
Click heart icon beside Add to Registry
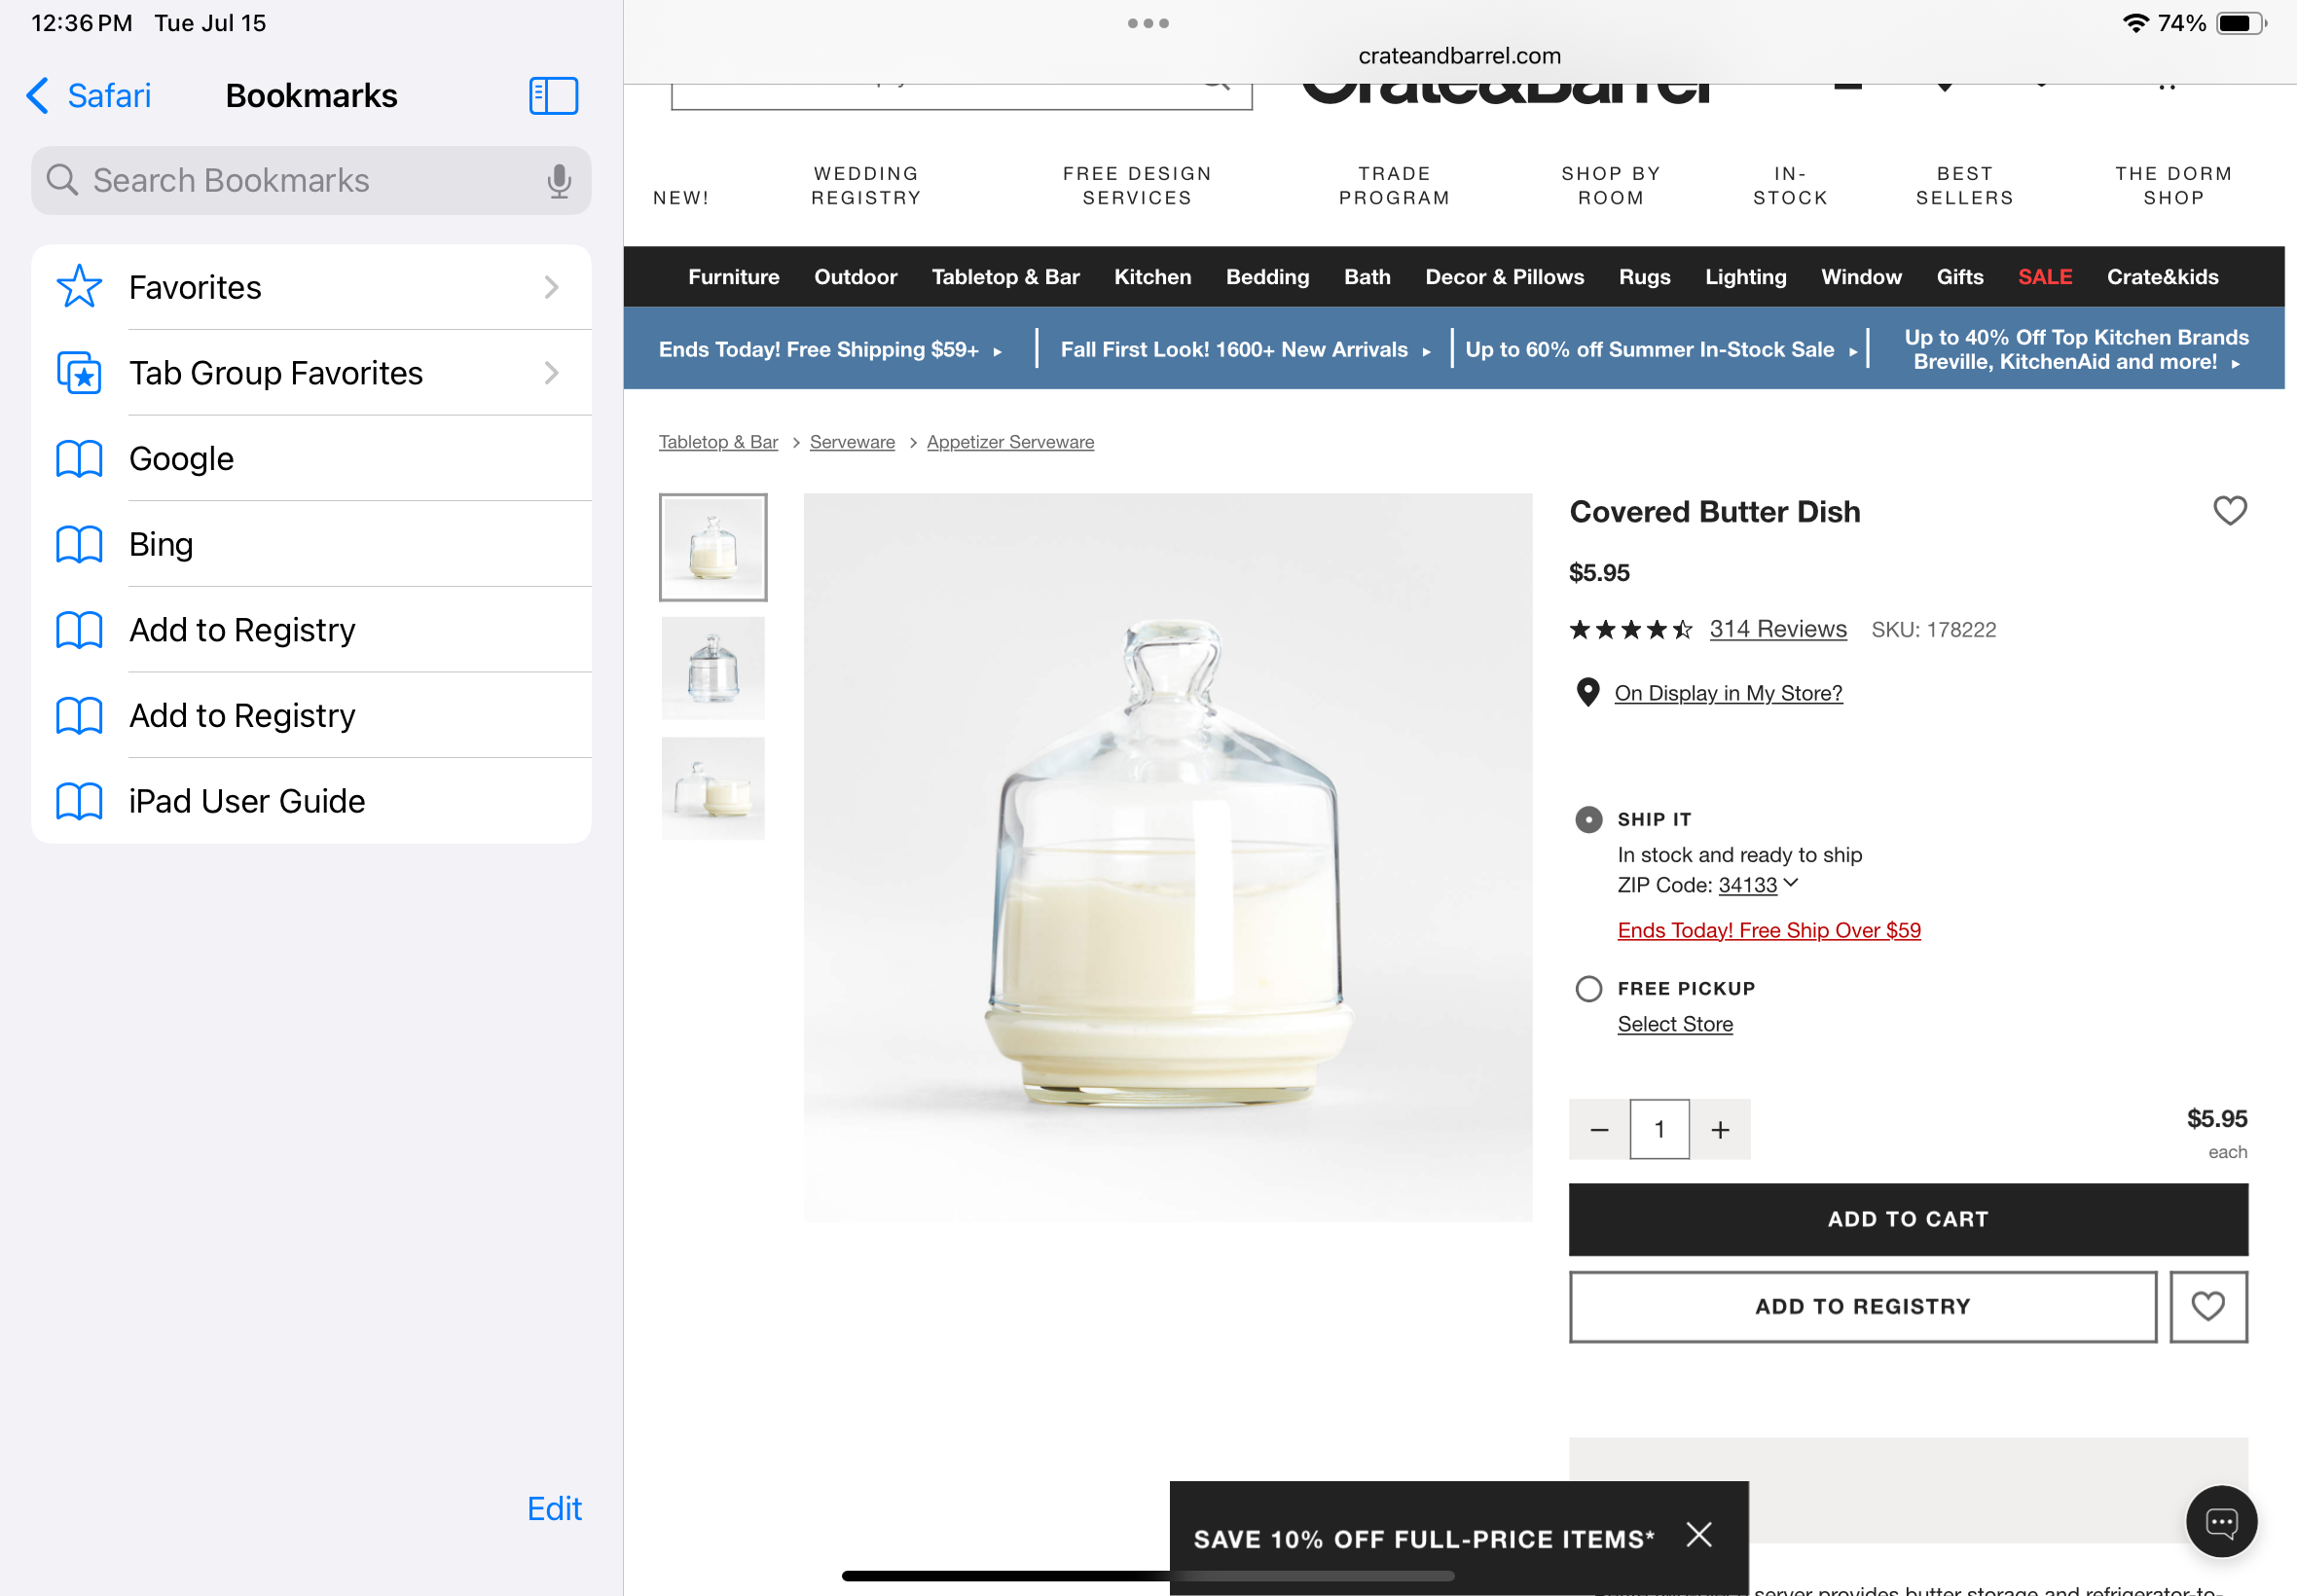(2208, 1306)
